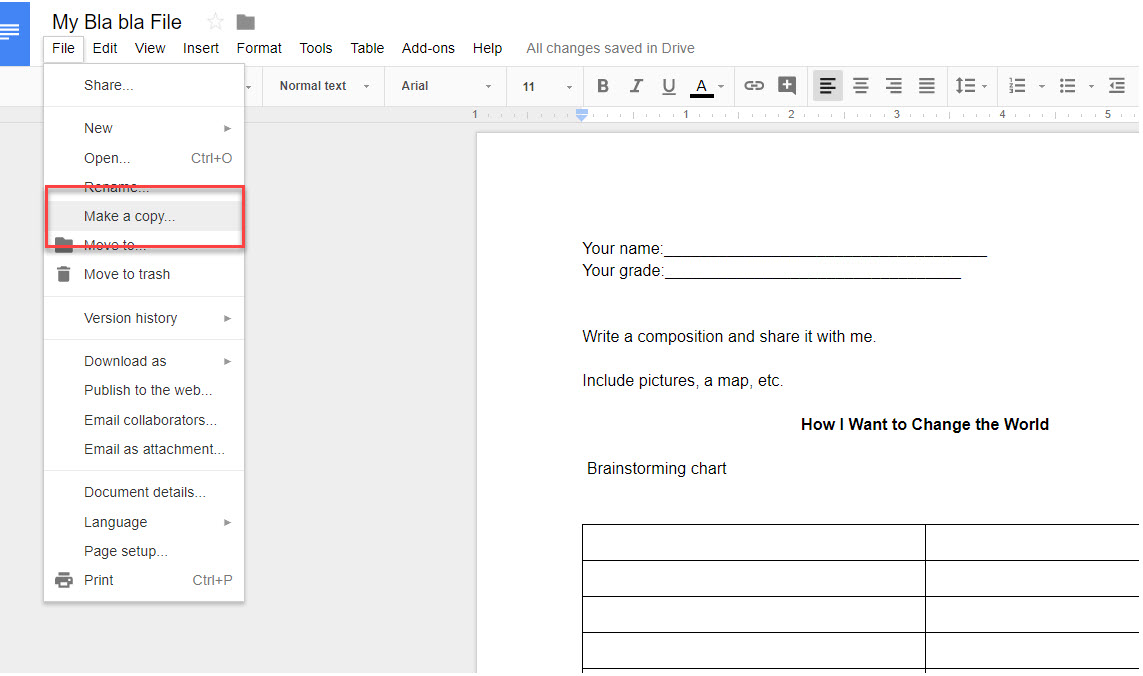Justify the paragraph text
The width and height of the screenshot is (1143, 676).
926,86
